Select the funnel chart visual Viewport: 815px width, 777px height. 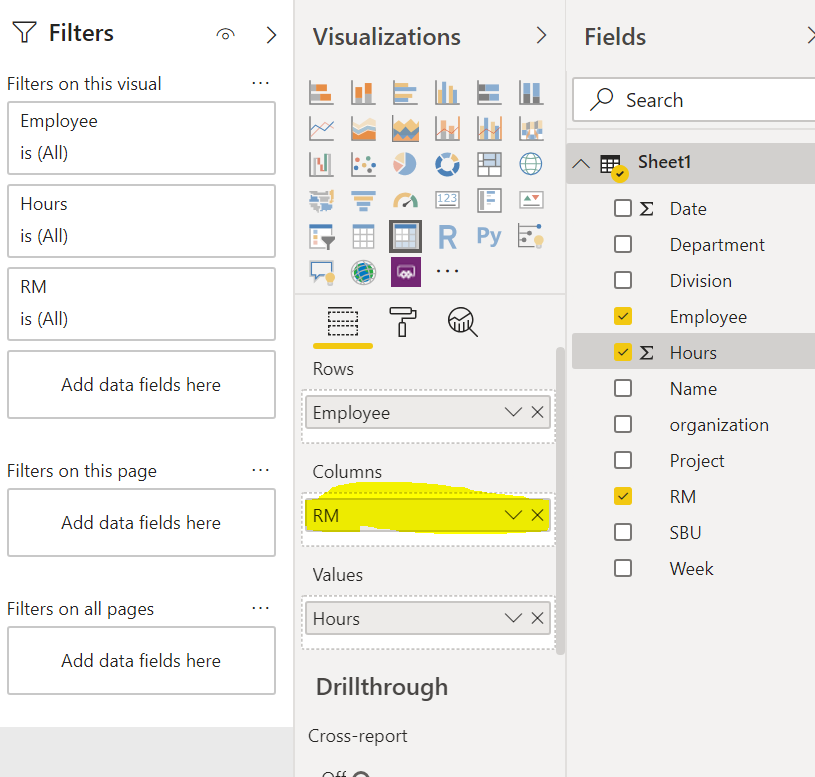363,200
